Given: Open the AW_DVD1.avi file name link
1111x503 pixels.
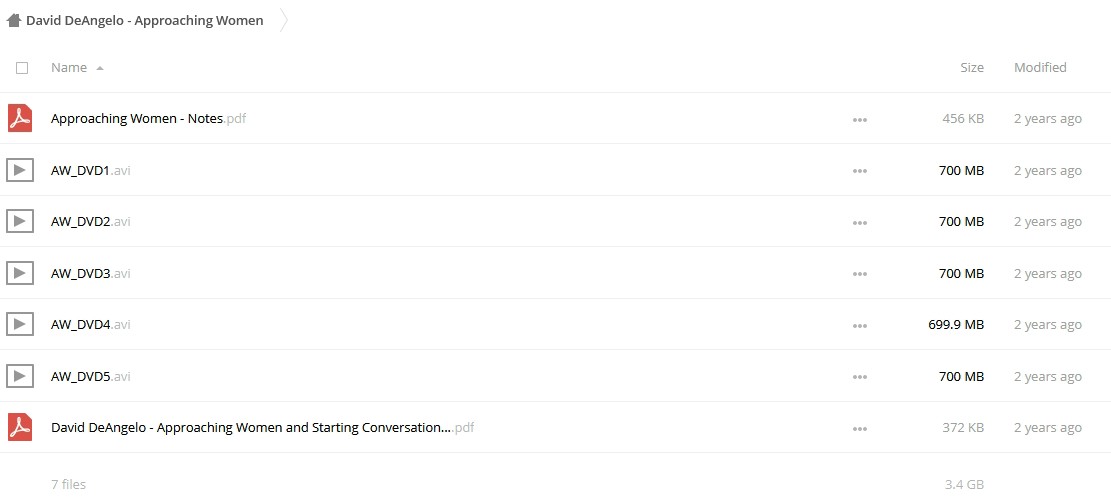Looking at the screenshot, I should [91, 170].
